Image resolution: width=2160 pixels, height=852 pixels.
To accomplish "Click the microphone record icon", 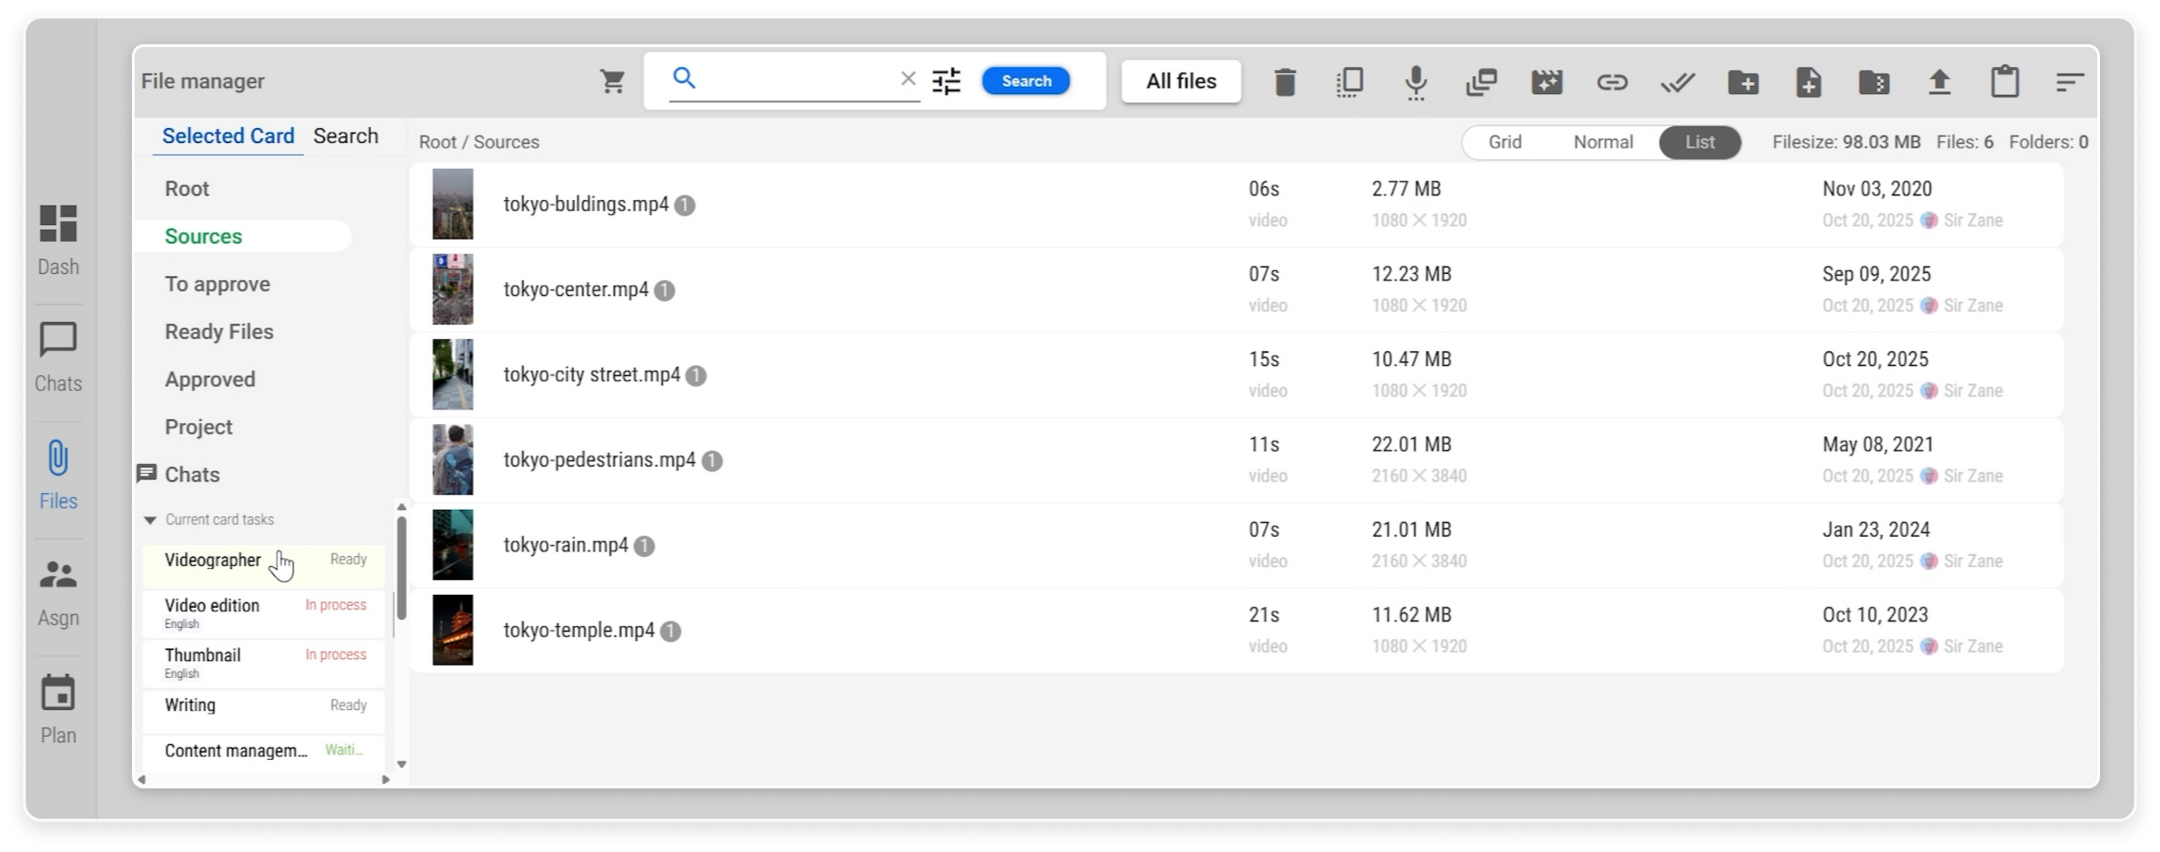I will [1415, 82].
